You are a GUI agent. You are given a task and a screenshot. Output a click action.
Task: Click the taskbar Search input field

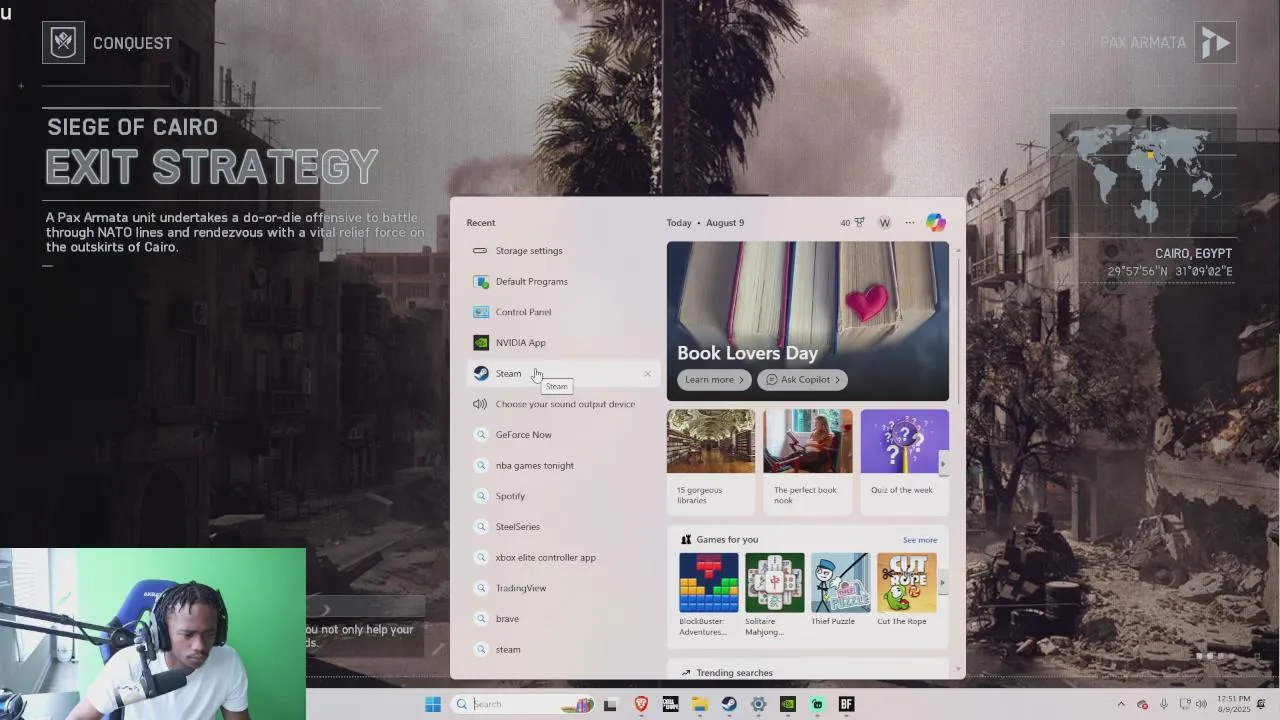point(523,704)
